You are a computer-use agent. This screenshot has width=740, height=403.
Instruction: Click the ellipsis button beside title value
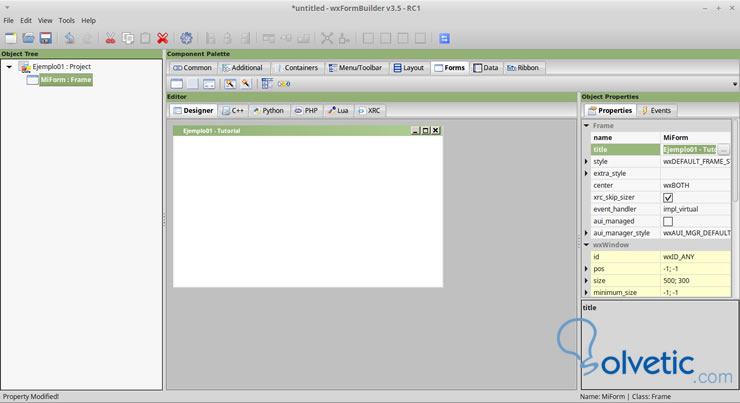(723, 150)
